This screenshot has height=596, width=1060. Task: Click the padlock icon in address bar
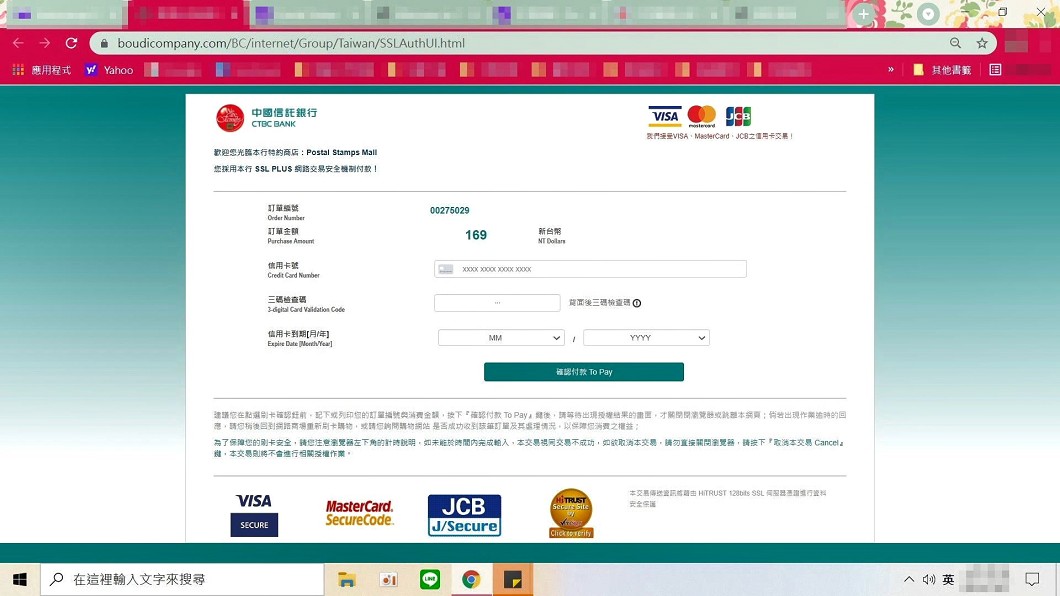(x=104, y=43)
